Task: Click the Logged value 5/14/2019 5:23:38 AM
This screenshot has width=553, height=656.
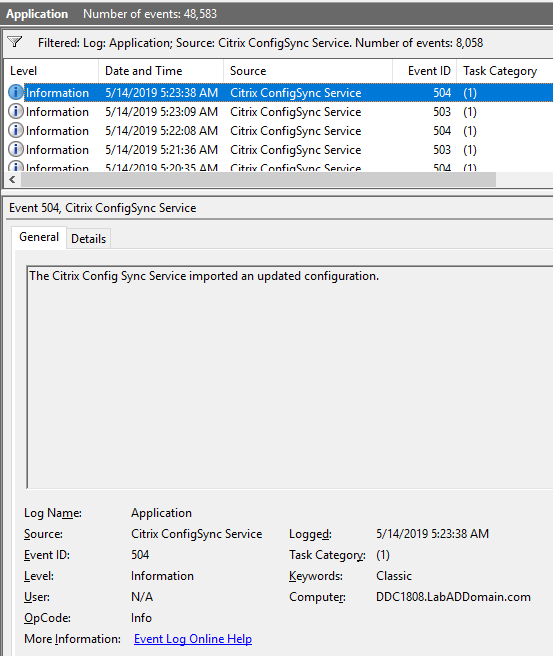Action: point(432,534)
